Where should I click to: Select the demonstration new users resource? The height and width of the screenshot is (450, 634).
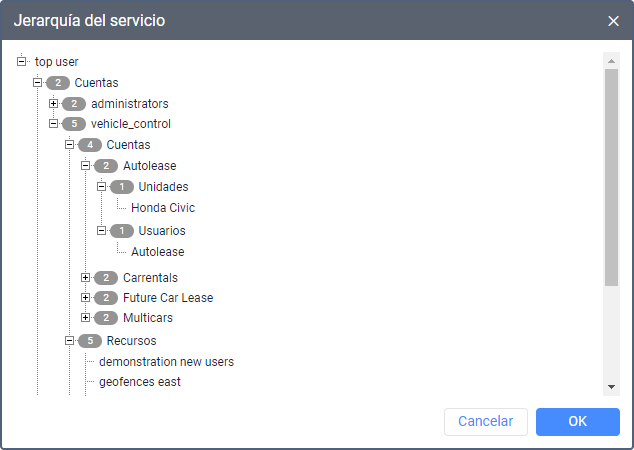(x=166, y=361)
